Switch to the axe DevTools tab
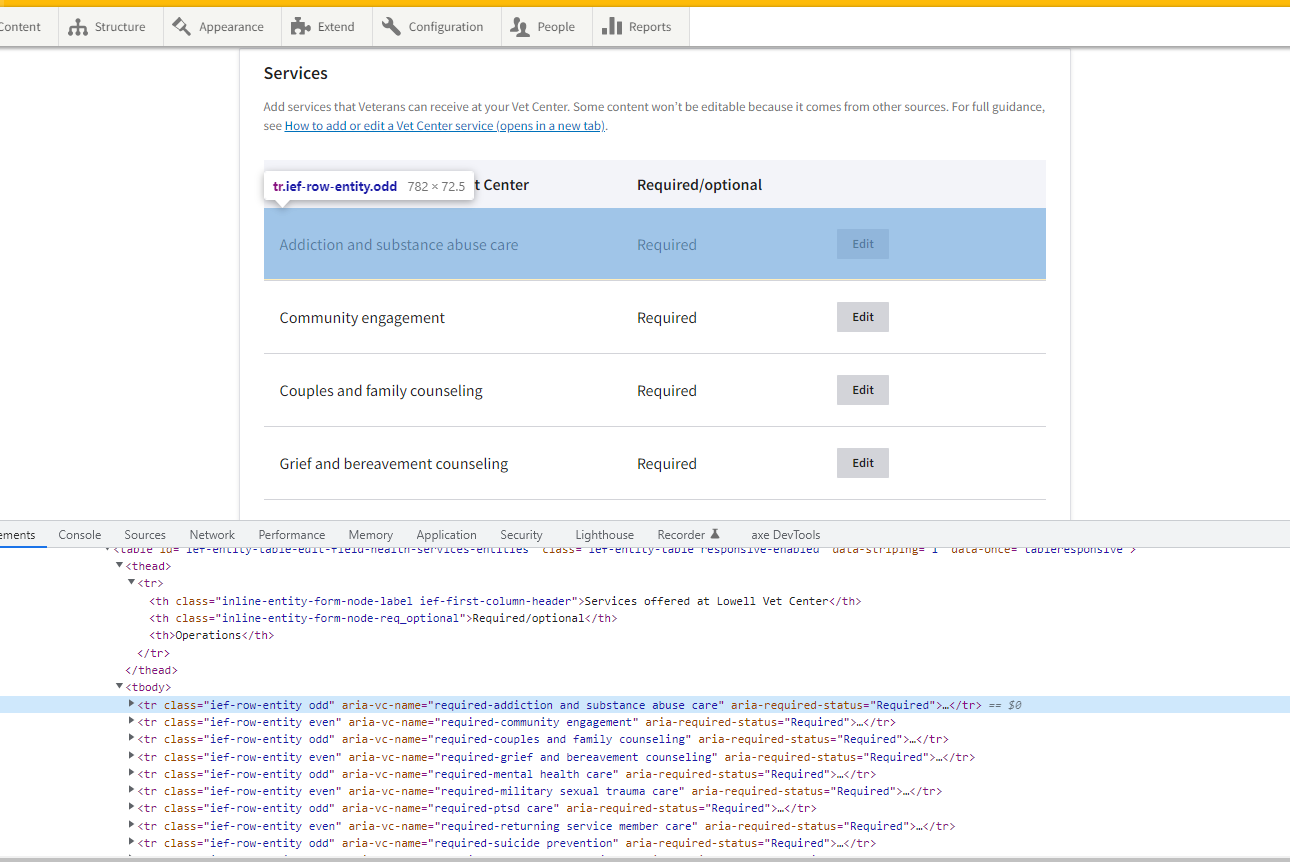1290x862 pixels. (786, 535)
